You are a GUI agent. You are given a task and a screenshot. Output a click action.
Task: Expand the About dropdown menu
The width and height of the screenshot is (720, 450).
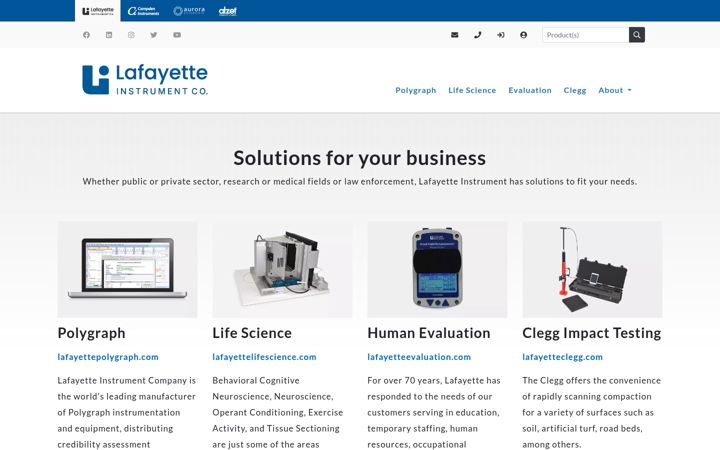[615, 90]
